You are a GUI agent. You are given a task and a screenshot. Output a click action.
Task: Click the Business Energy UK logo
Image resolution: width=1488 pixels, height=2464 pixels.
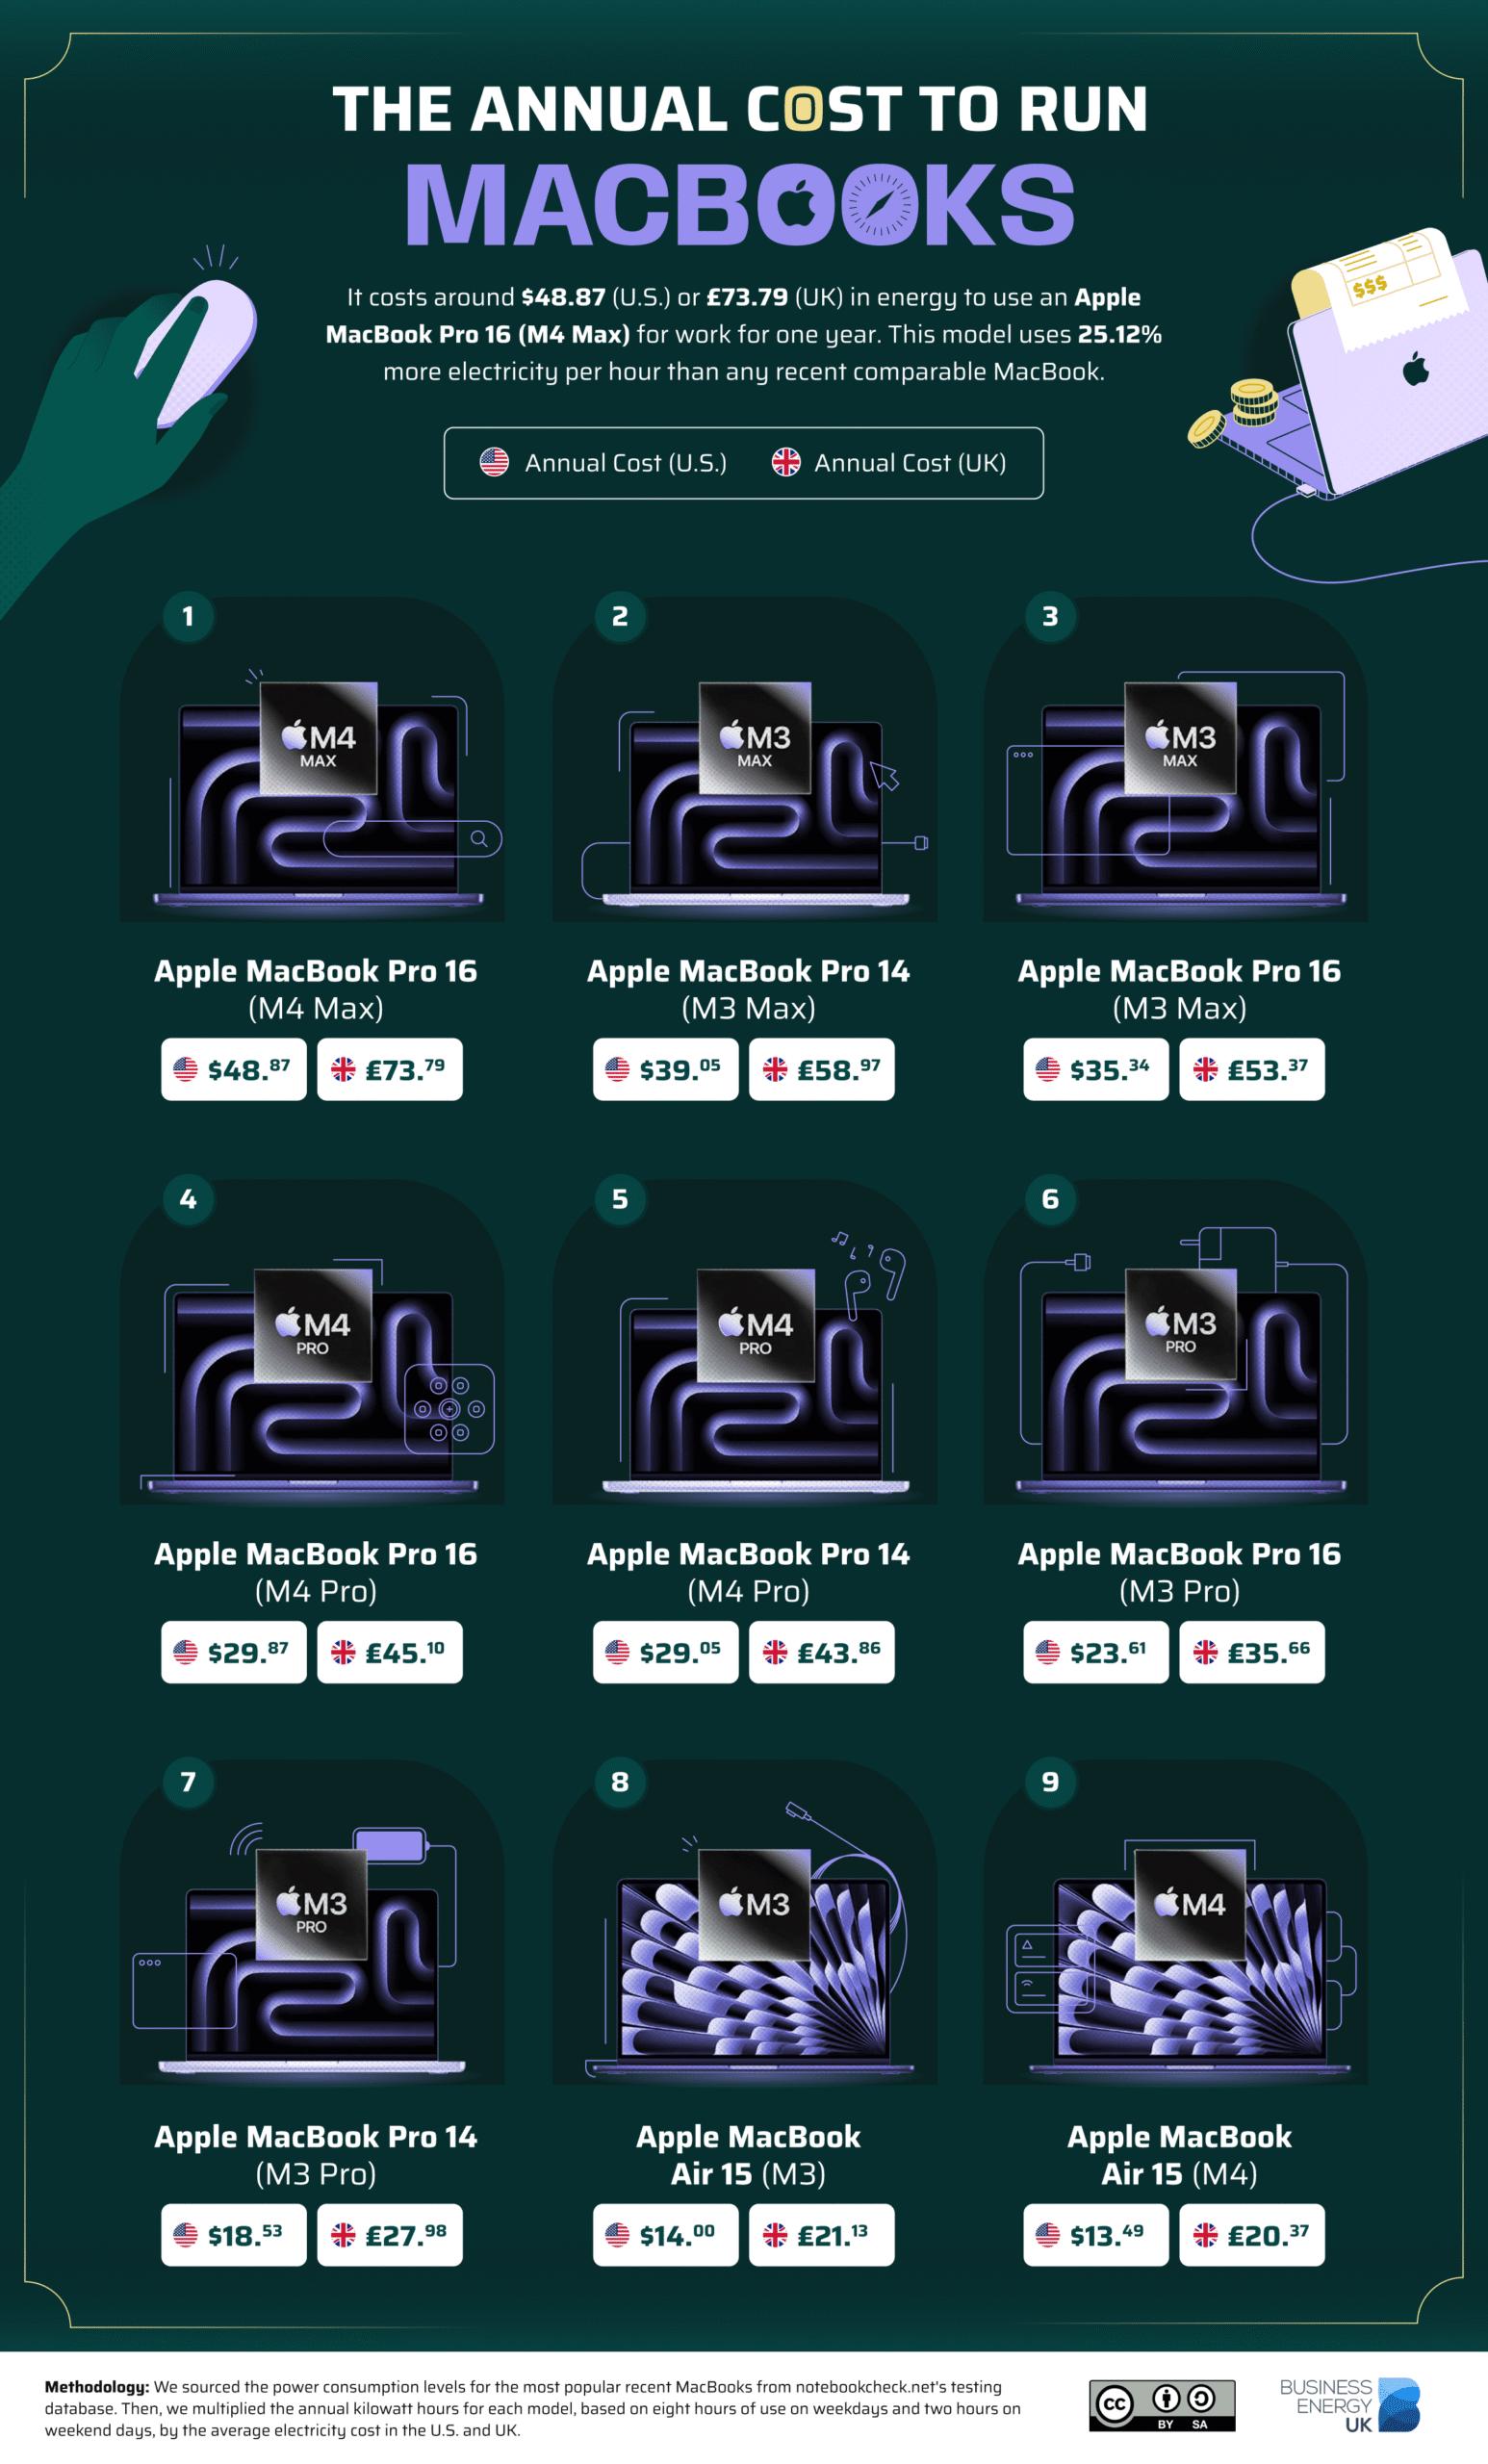pyautogui.click(x=1349, y=2405)
